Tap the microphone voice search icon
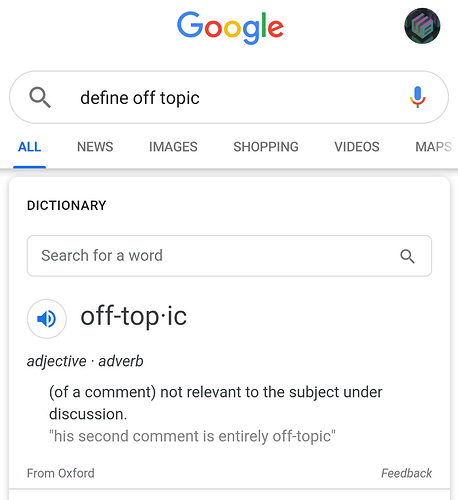The image size is (458, 500). coord(417,97)
